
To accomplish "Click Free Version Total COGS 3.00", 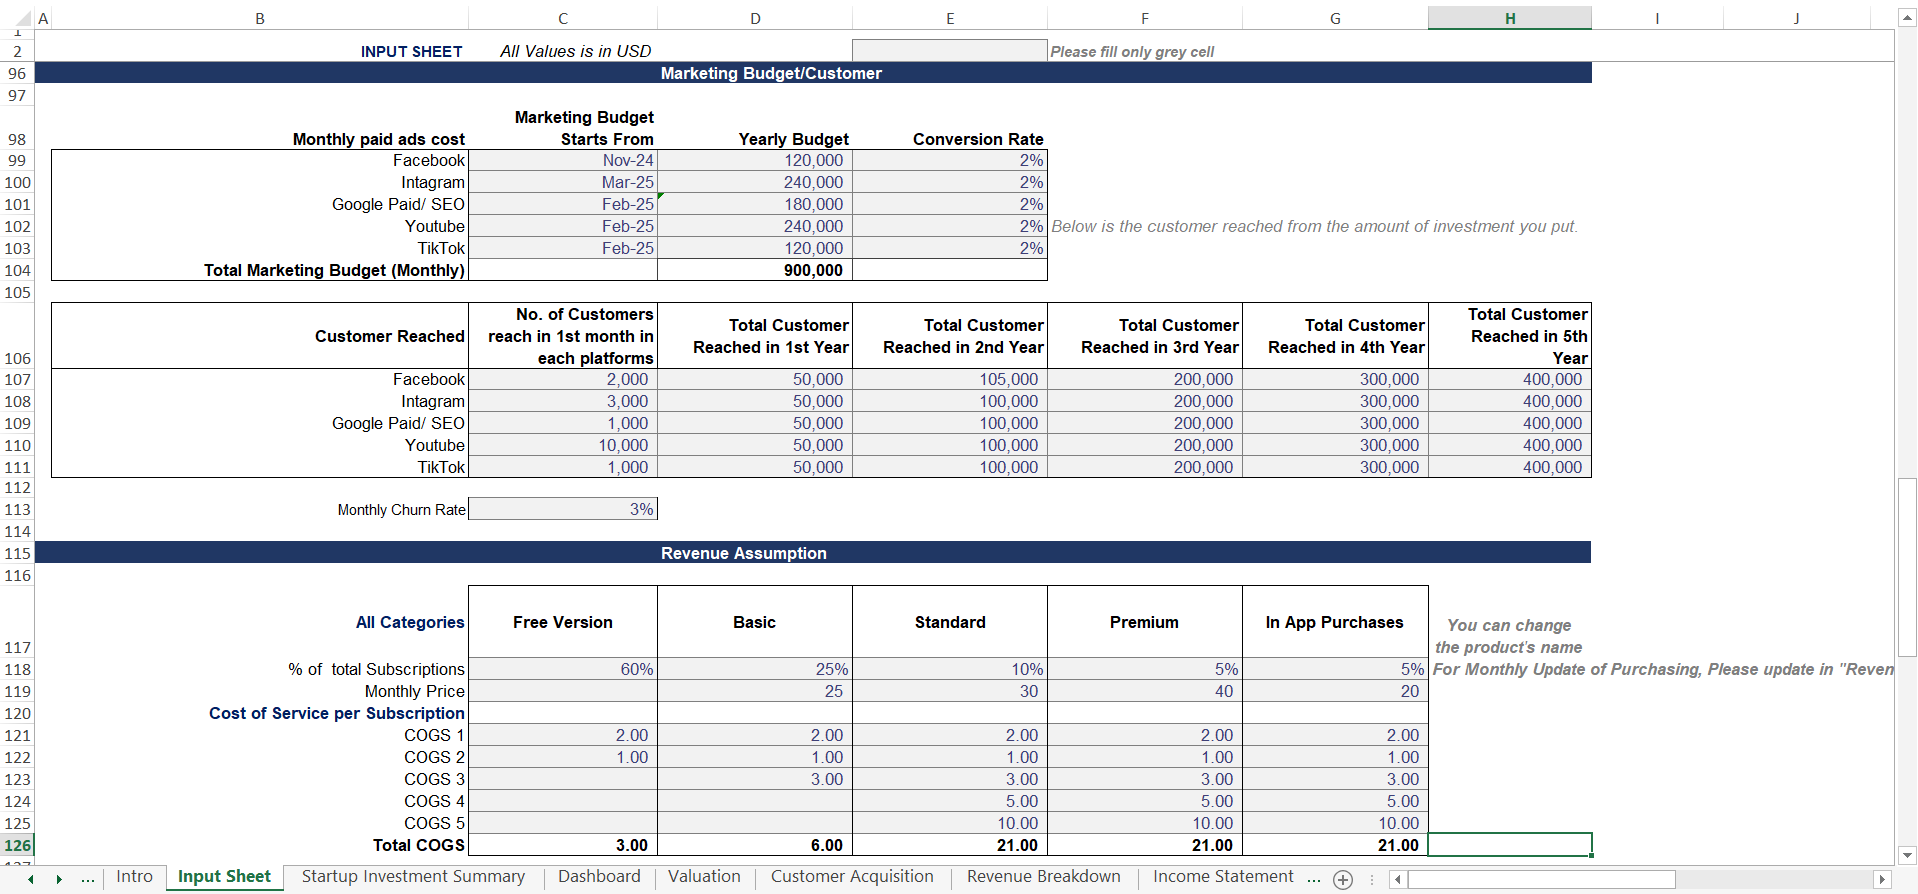I will [563, 845].
